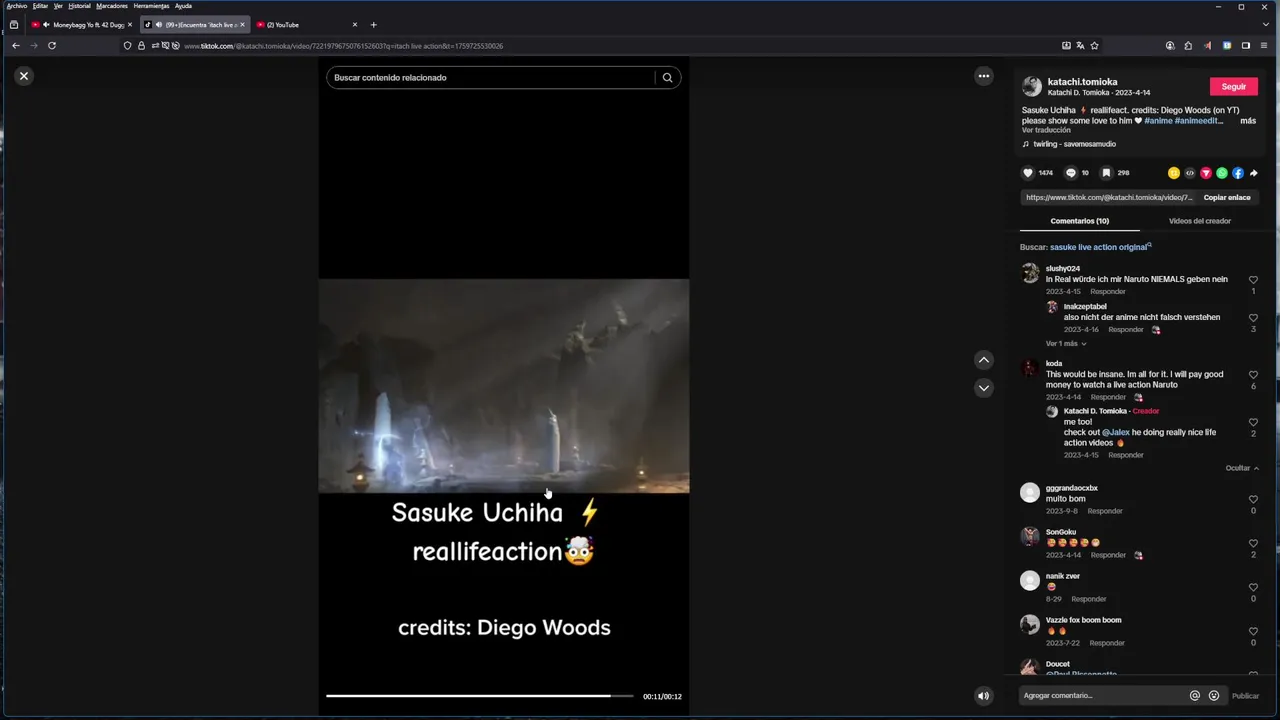Save the video with the bookmark icon

click(1106, 173)
